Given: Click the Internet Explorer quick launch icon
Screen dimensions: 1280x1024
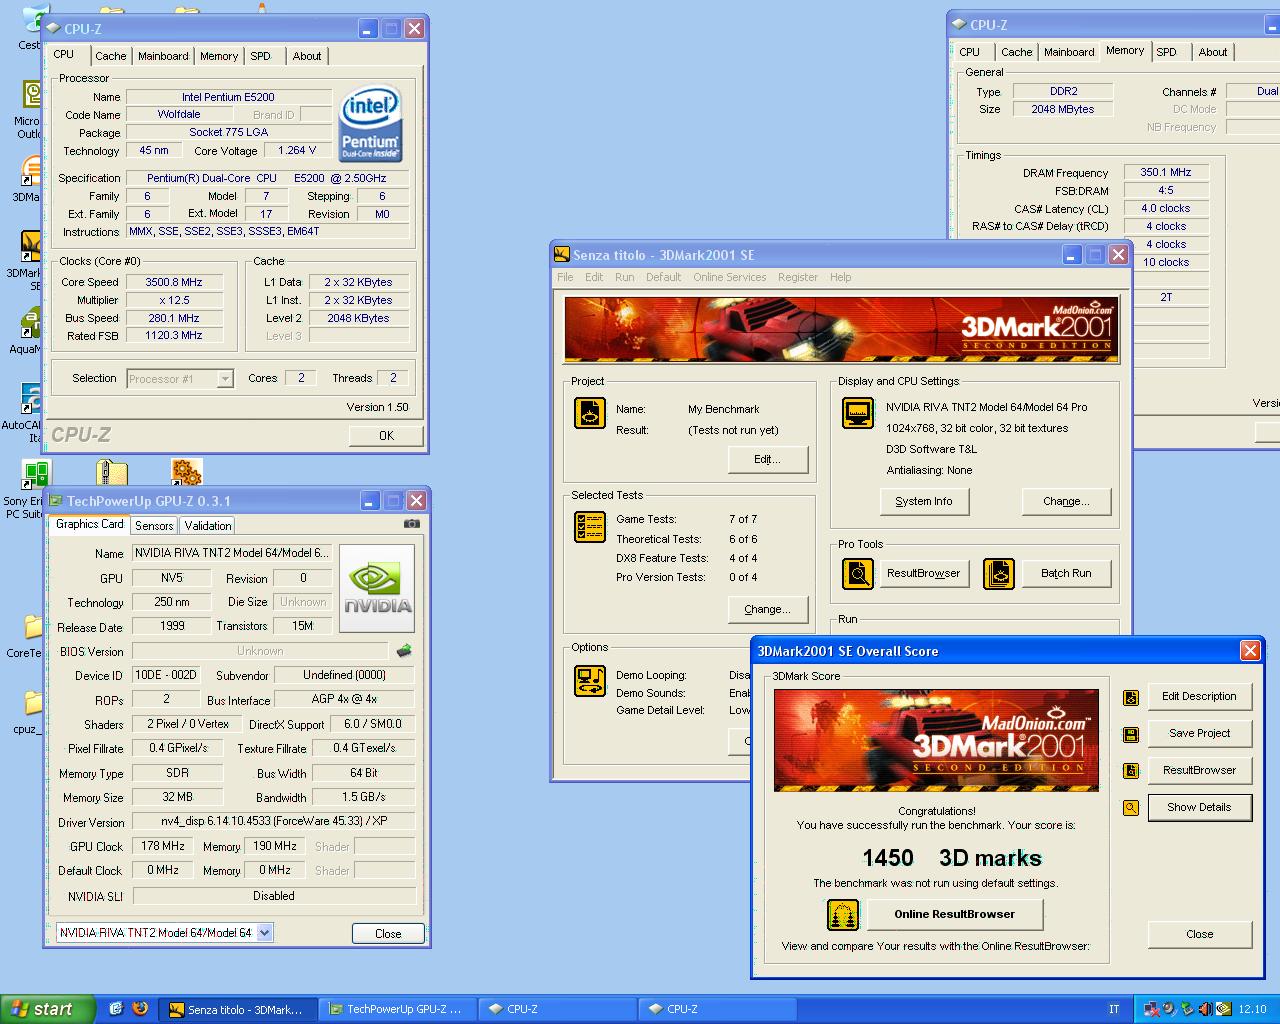Looking at the screenshot, I should (x=116, y=1009).
